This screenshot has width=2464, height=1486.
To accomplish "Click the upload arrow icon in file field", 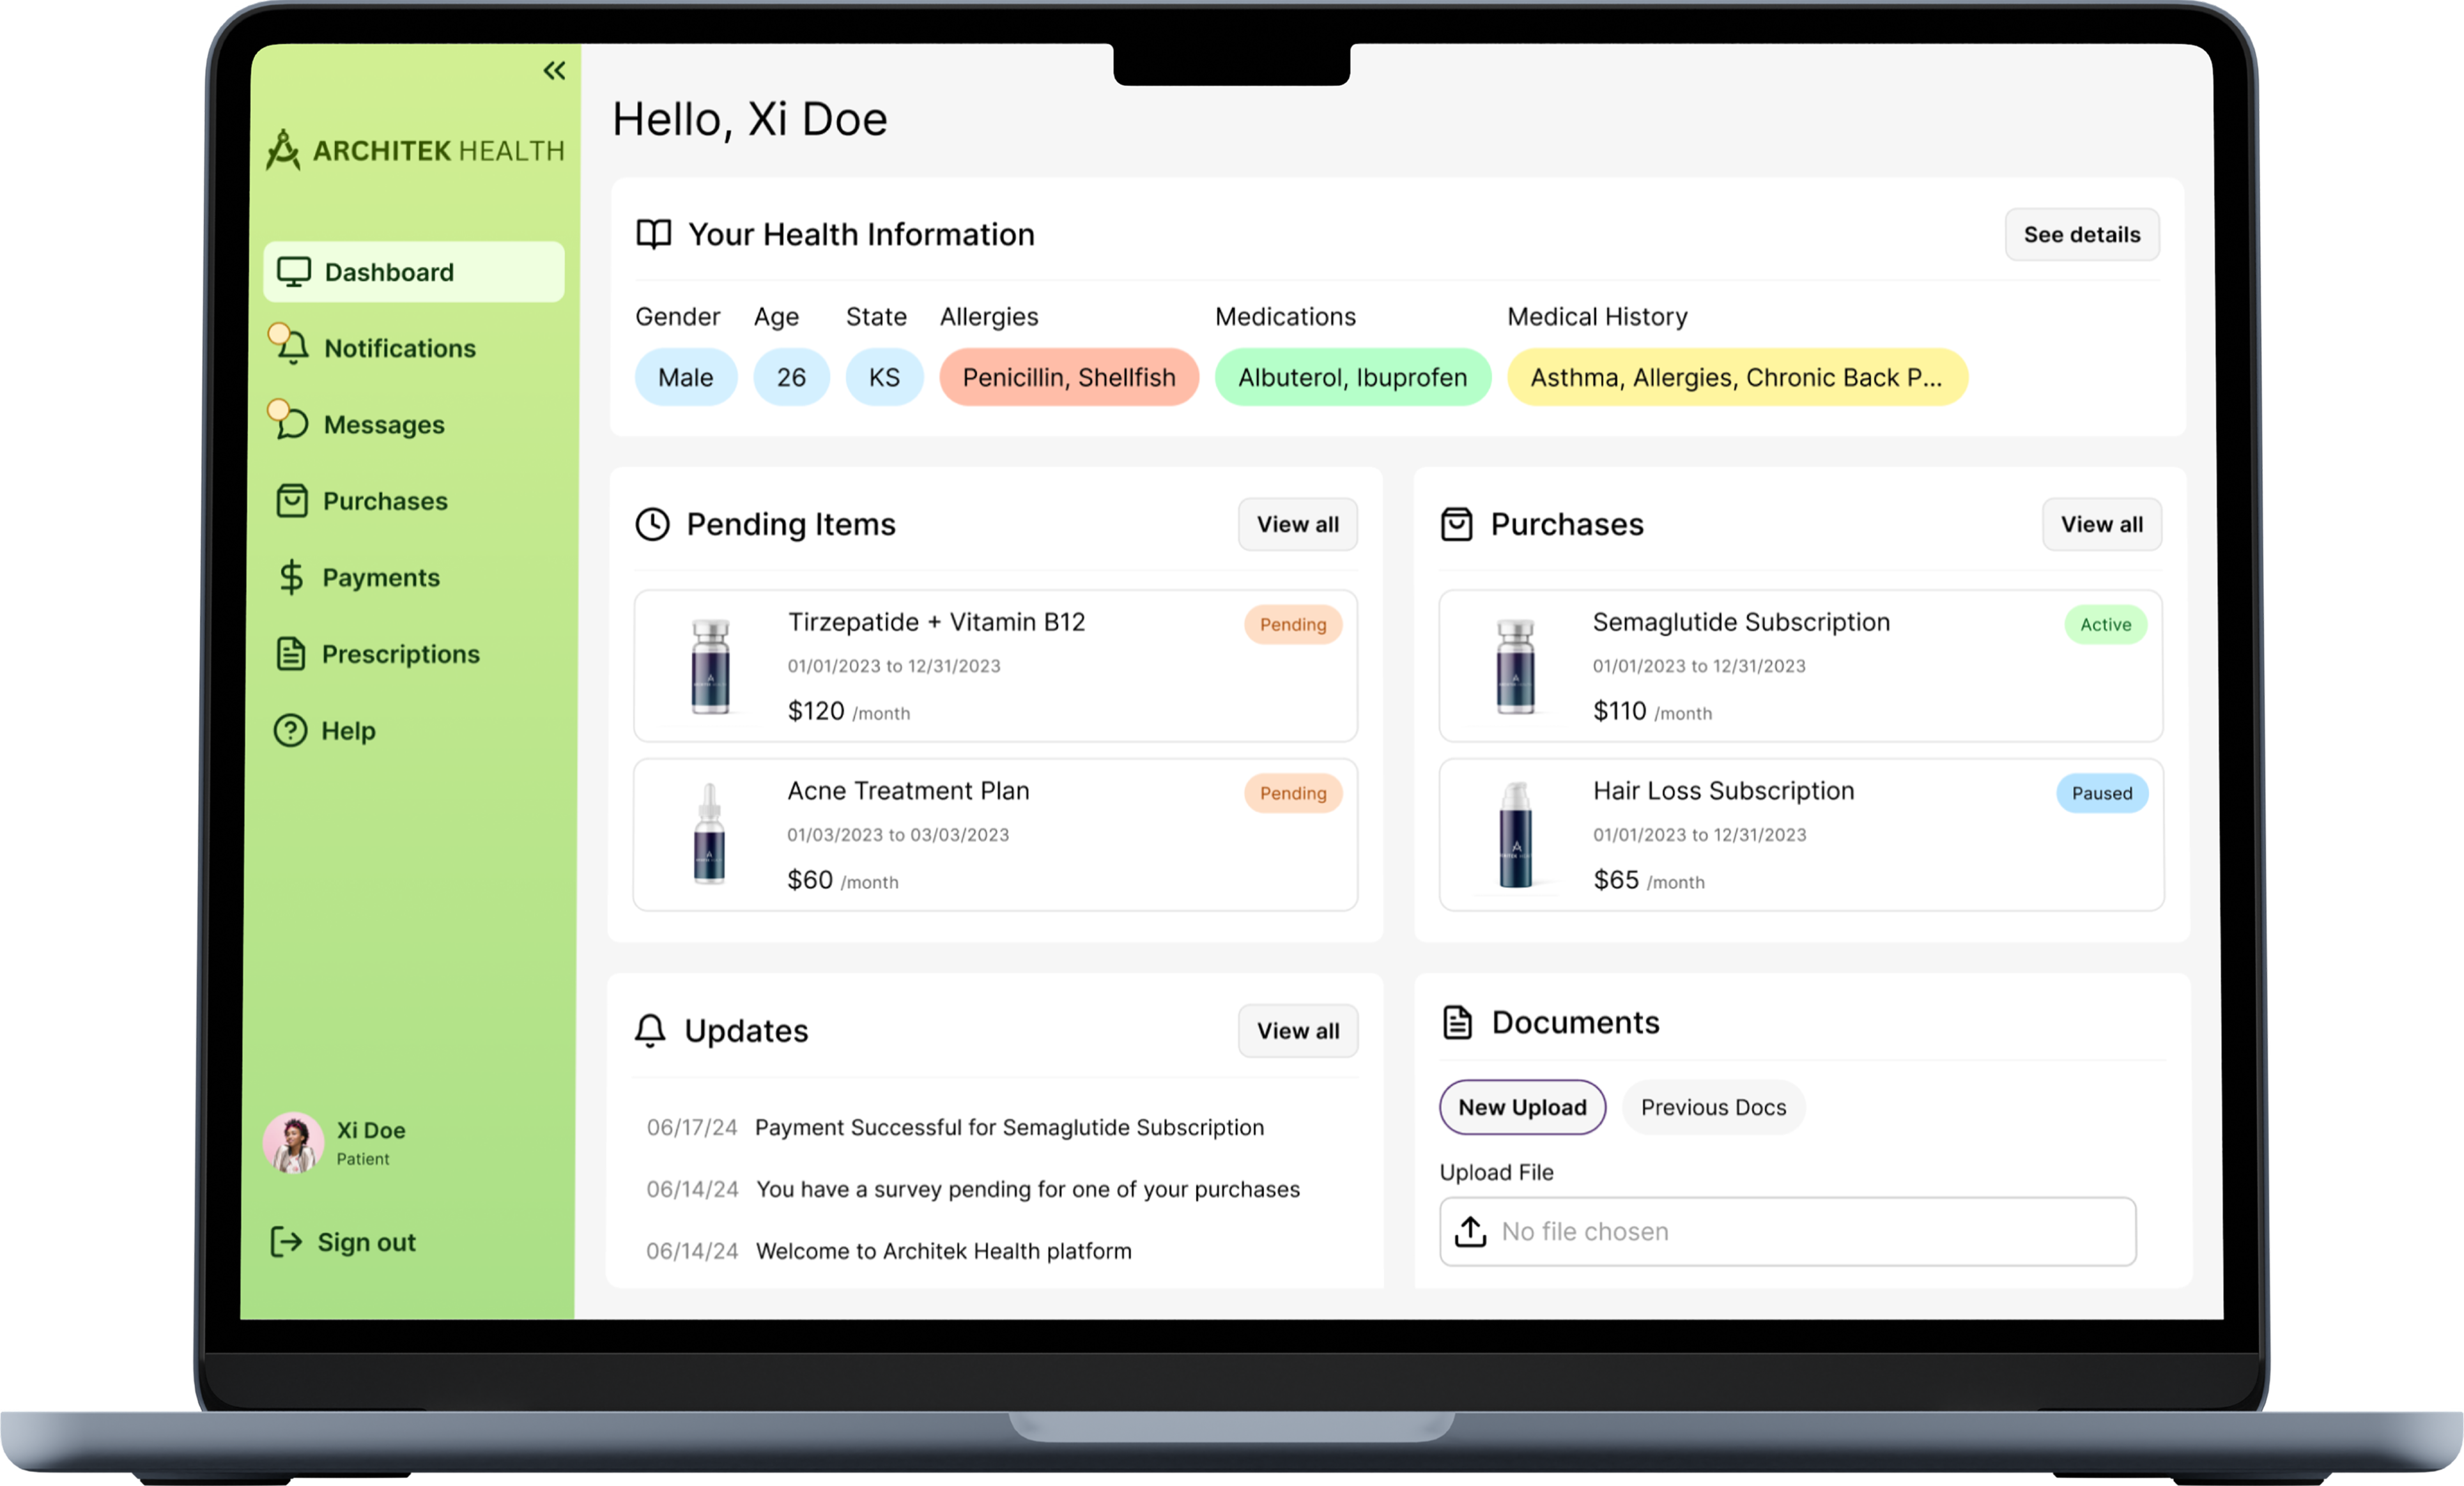I will [1470, 1231].
